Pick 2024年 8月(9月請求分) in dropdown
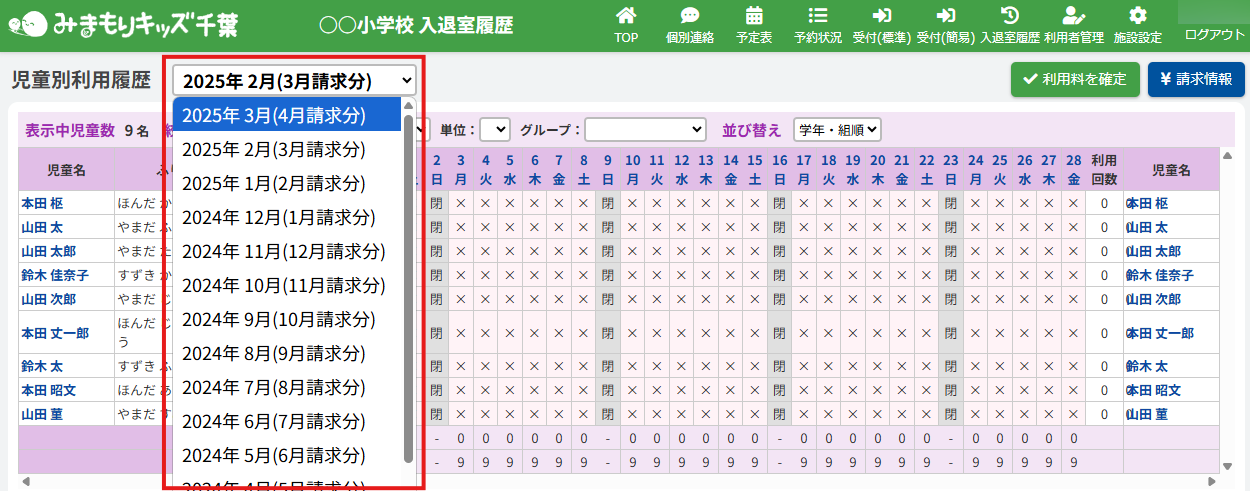The height and width of the screenshot is (491, 1250). (287, 354)
